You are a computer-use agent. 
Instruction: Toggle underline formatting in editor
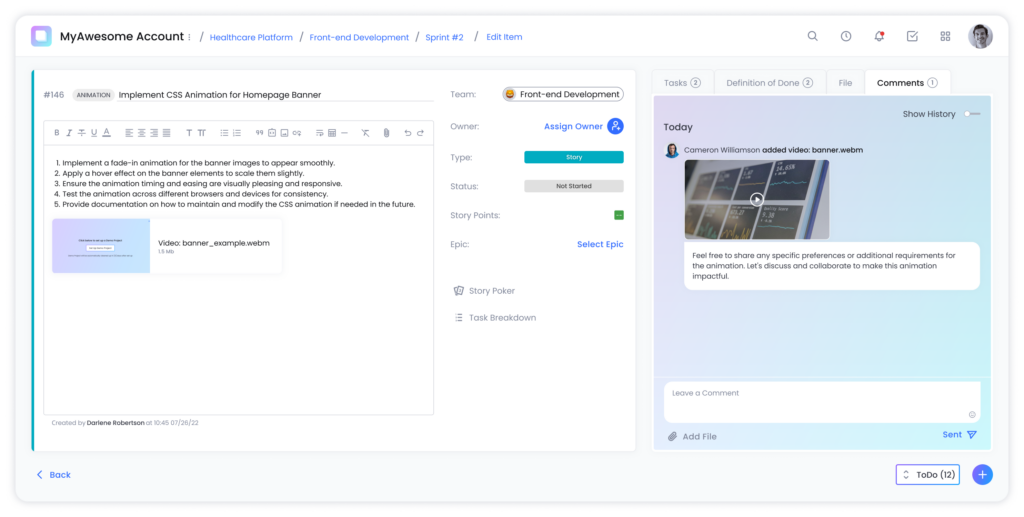click(94, 132)
